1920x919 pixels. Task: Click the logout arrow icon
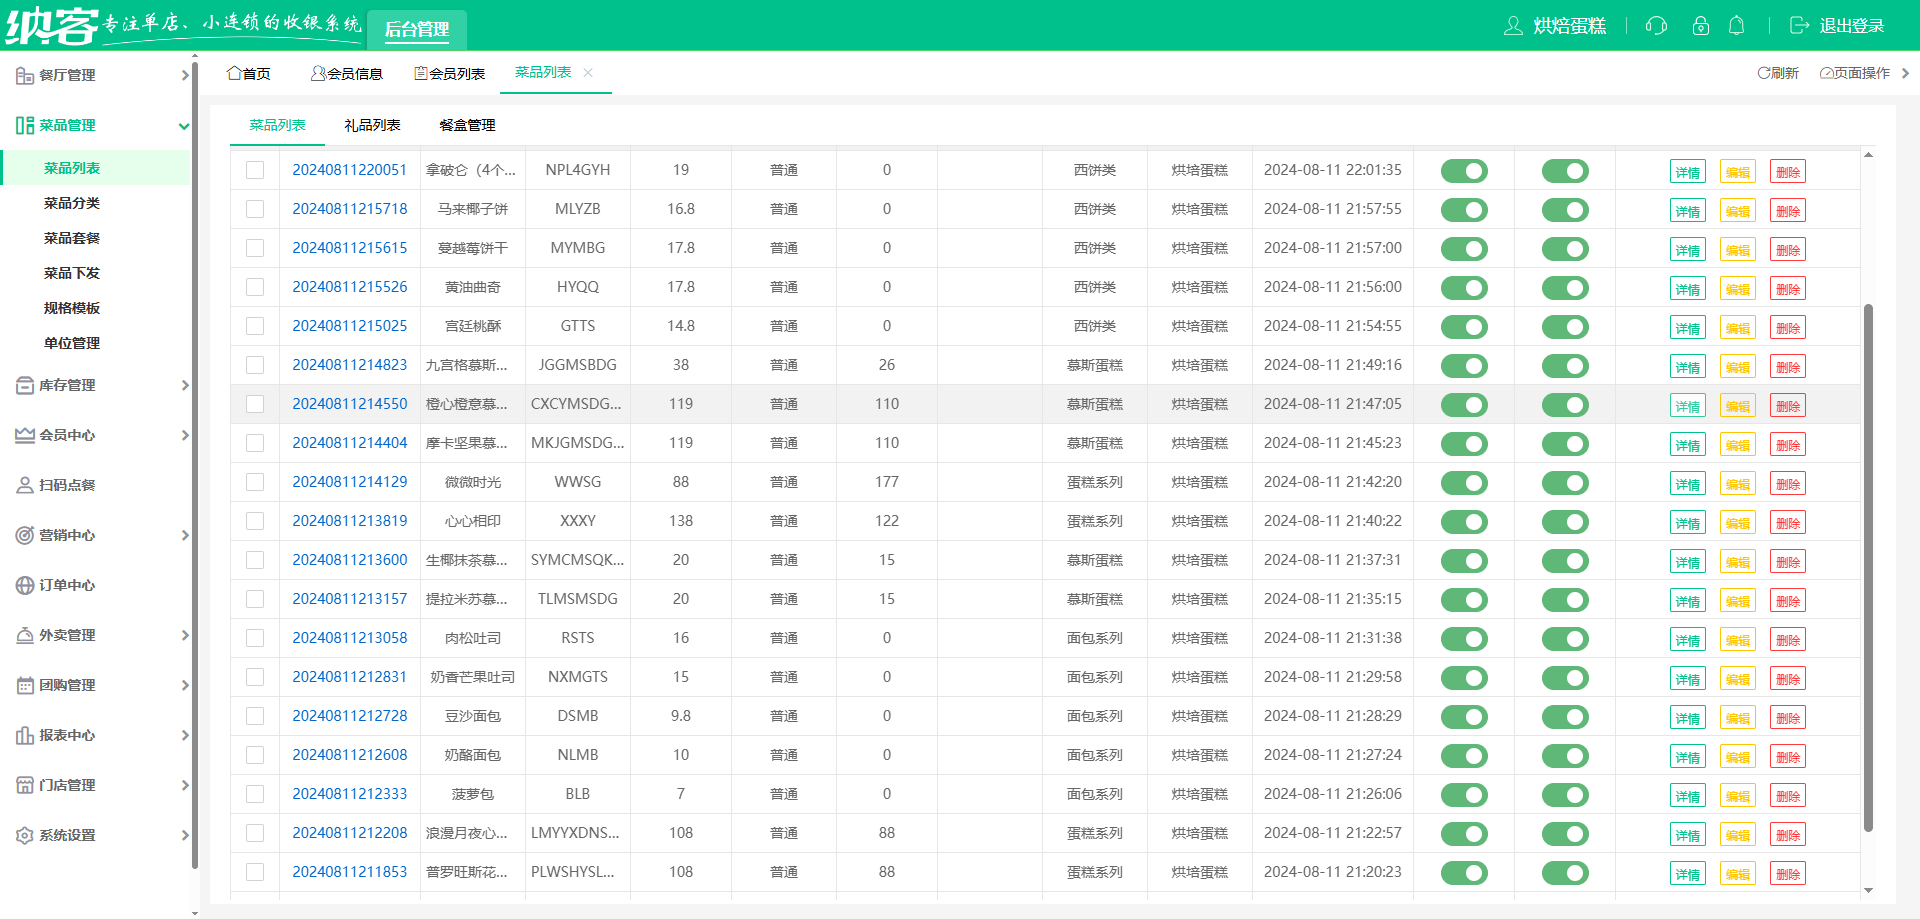(x=1799, y=26)
